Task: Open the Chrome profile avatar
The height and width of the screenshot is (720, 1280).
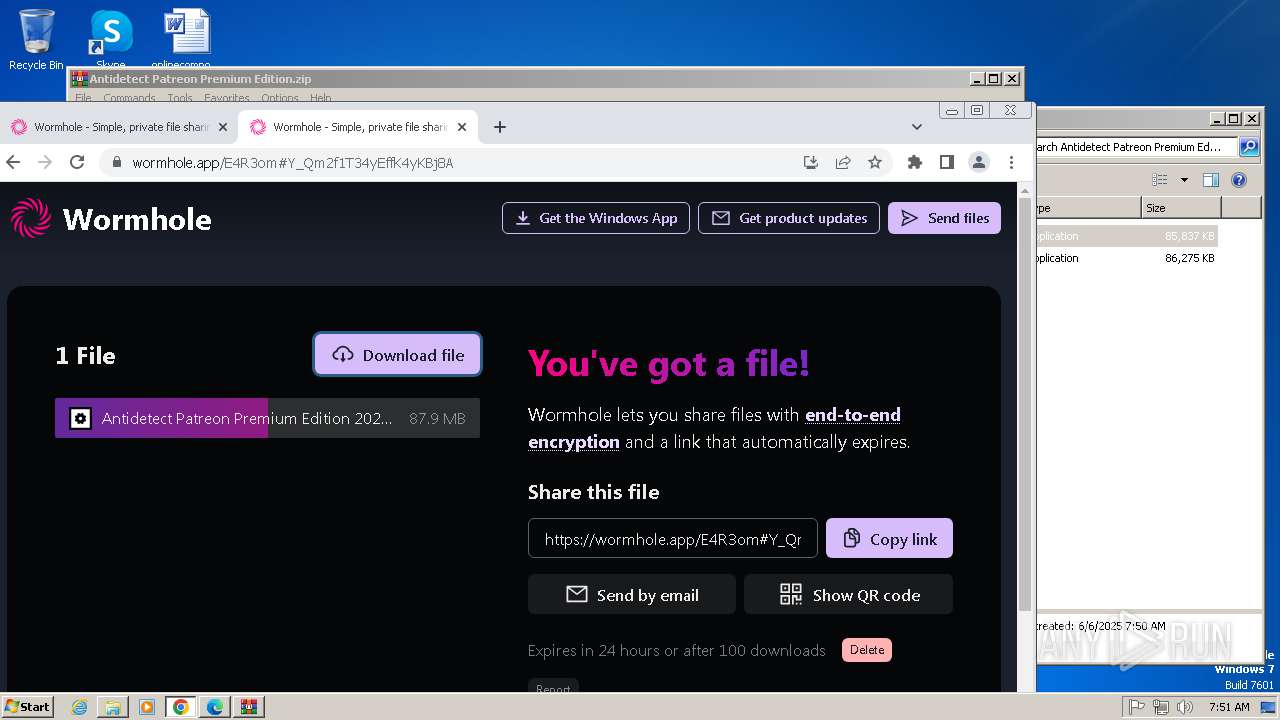Action: point(979,162)
